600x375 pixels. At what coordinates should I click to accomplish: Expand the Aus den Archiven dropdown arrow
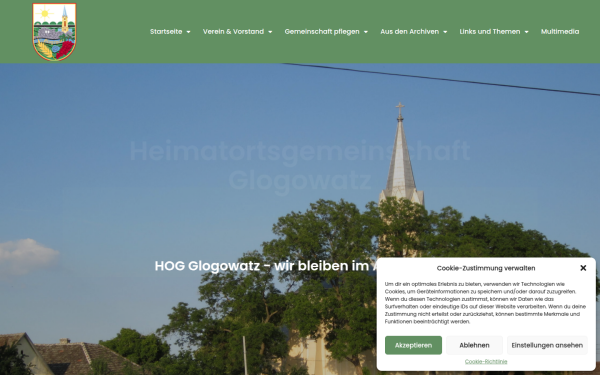tap(445, 32)
